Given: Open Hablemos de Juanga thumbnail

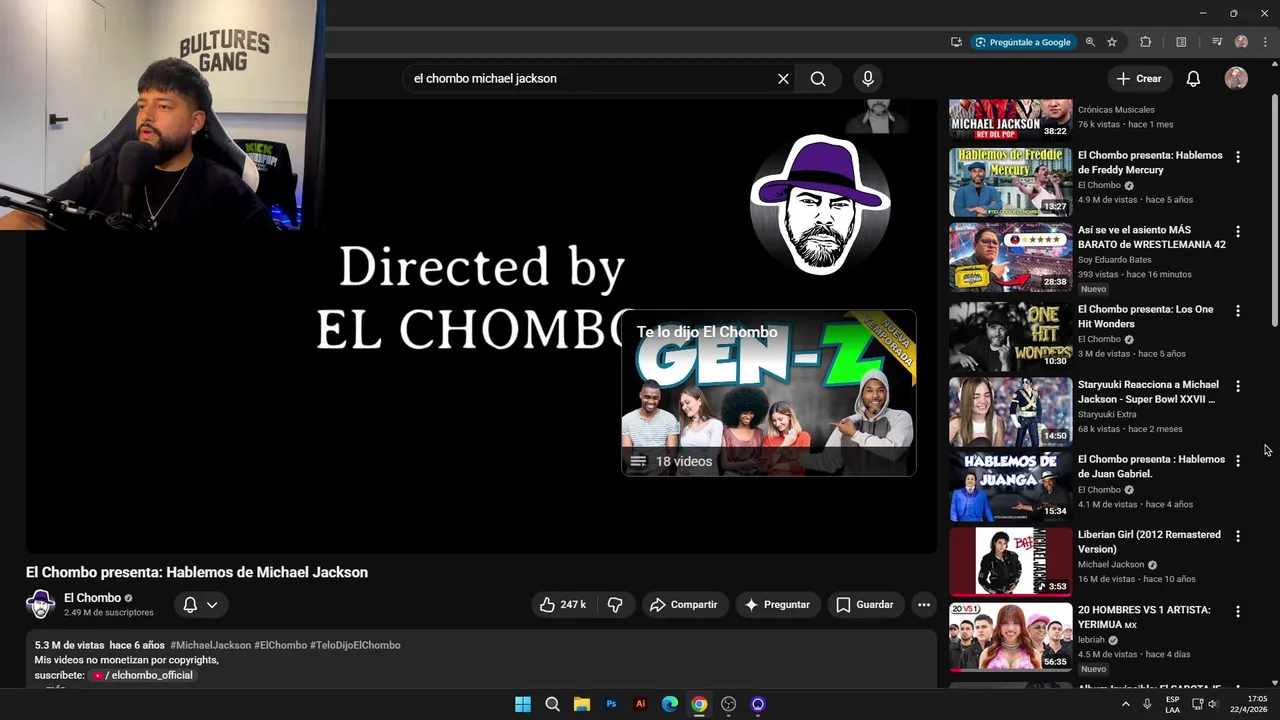Looking at the screenshot, I should coord(1010,487).
